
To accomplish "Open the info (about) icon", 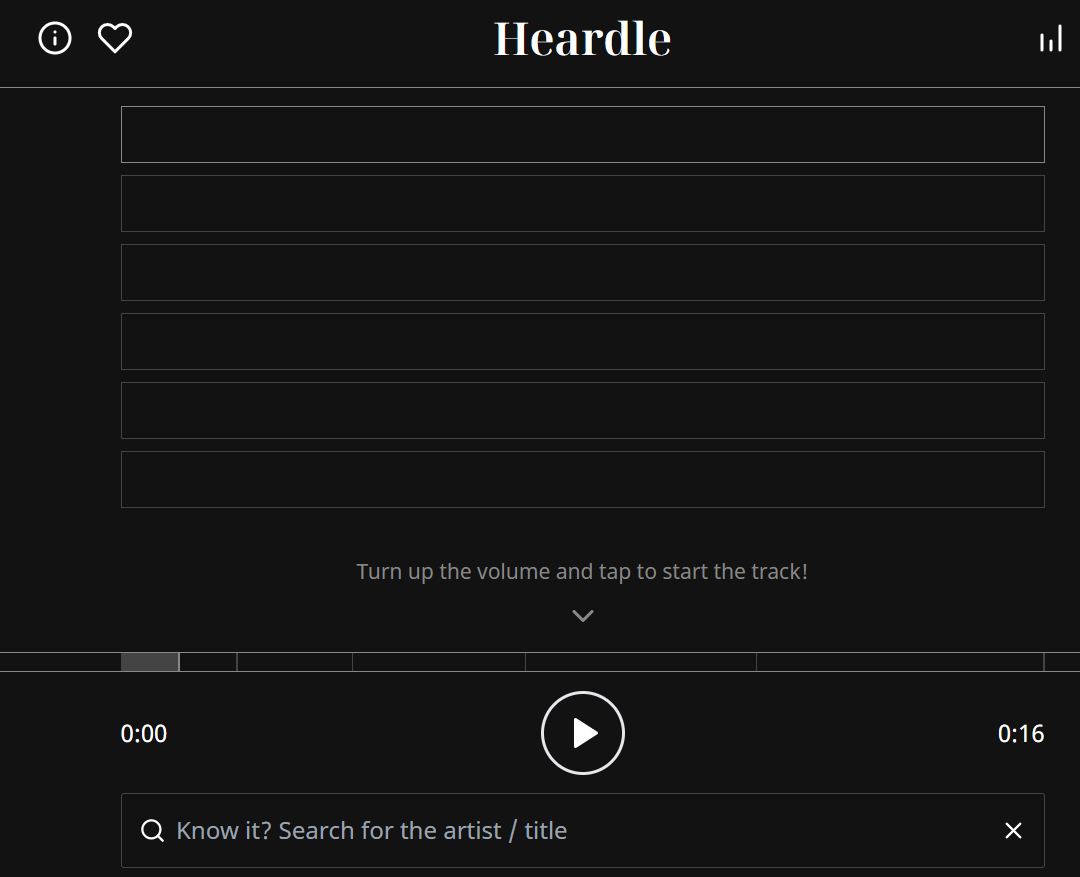I will pyautogui.click(x=55, y=38).
